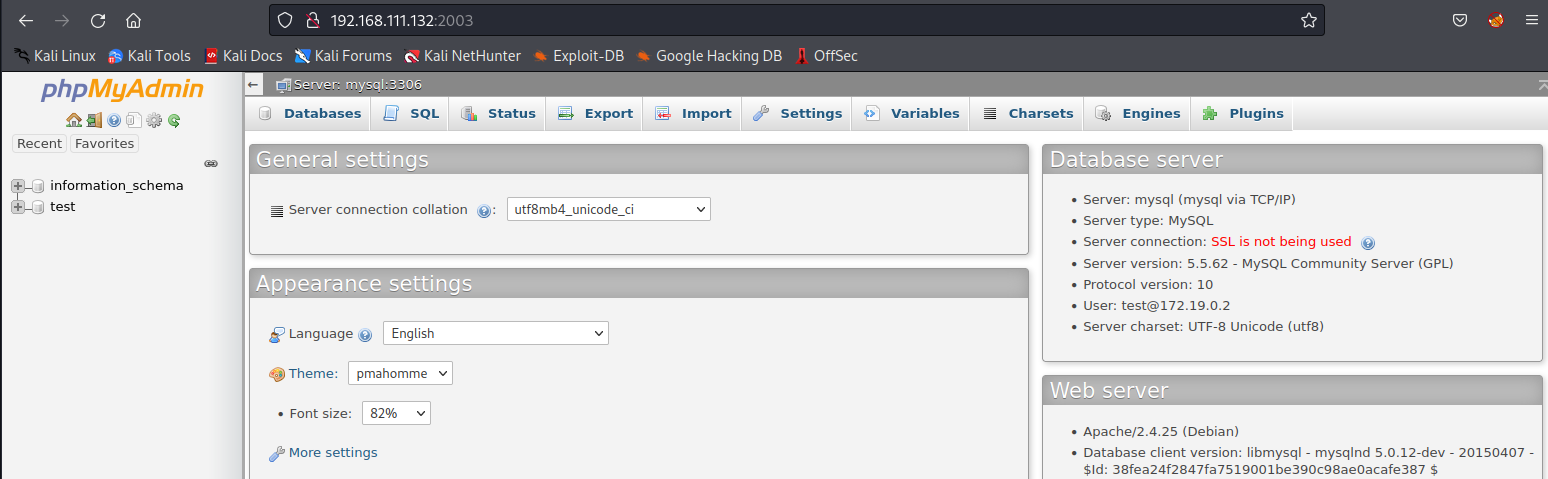This screenshot has height=479, width=1548.
Task: Click the browser forward arrow
Action: 62,20
